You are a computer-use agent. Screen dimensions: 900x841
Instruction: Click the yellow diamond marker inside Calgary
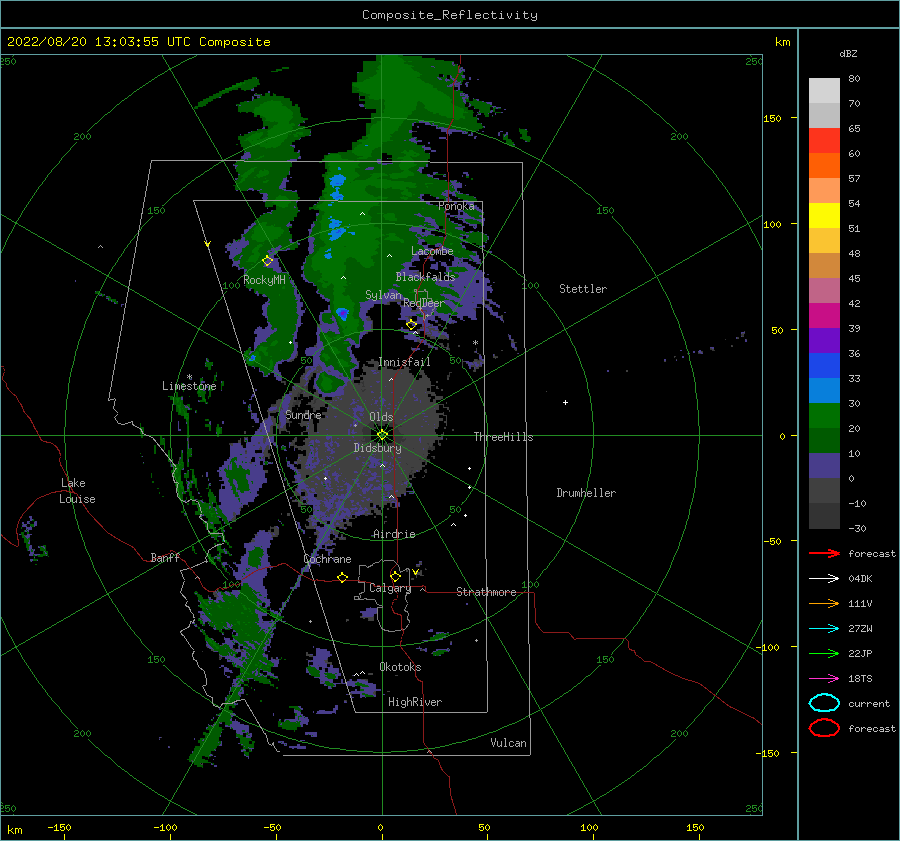(x=395, y=576)
